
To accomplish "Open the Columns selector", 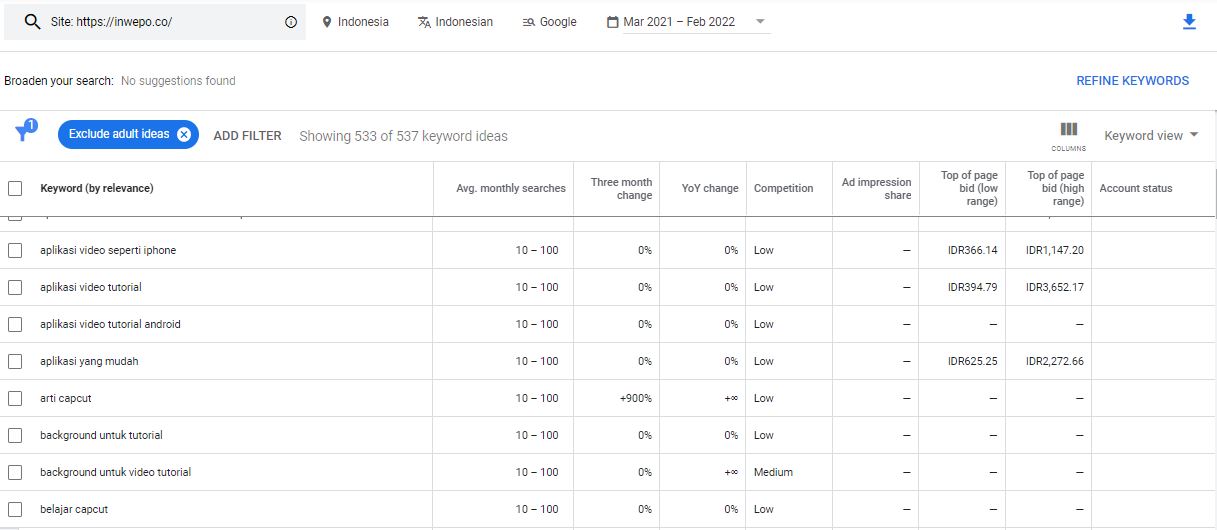I will coord(1068,135).
